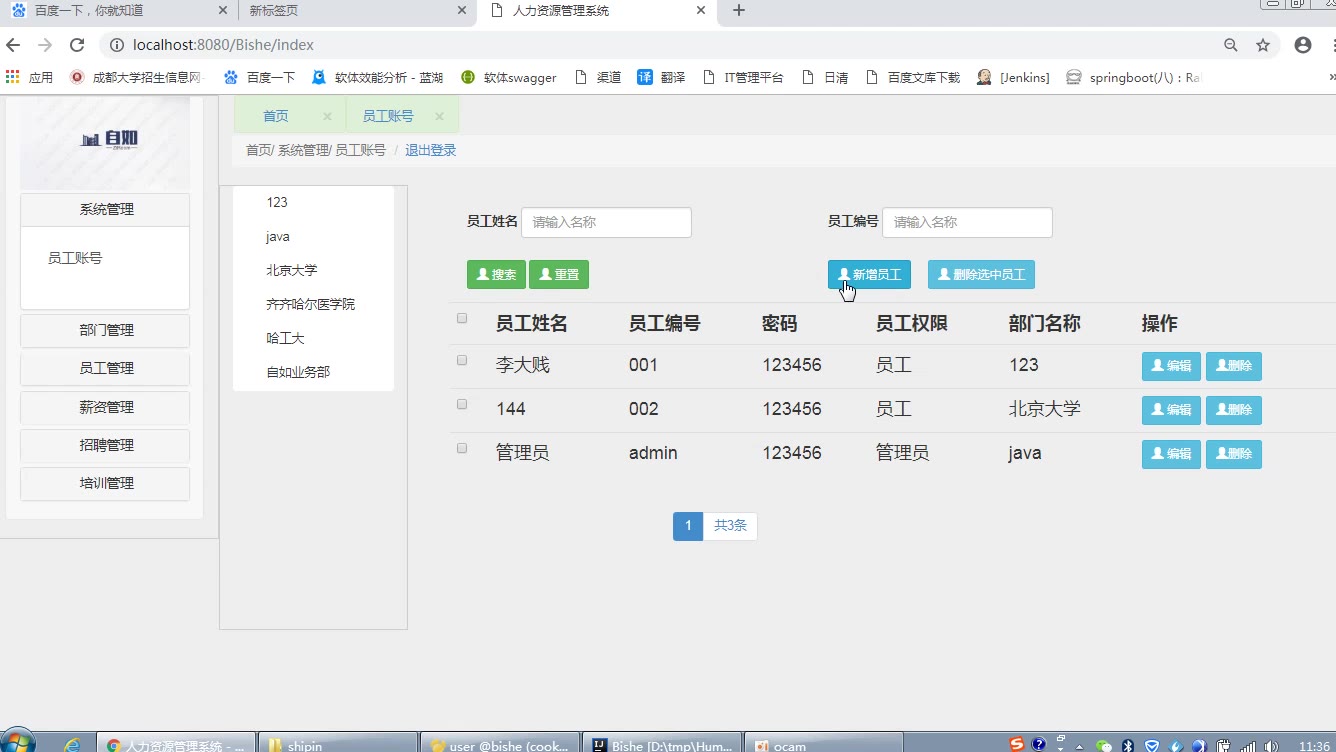Click the Chrome profile avatar icon
The image size is (1336, 752).
[x=1303, y=45]
